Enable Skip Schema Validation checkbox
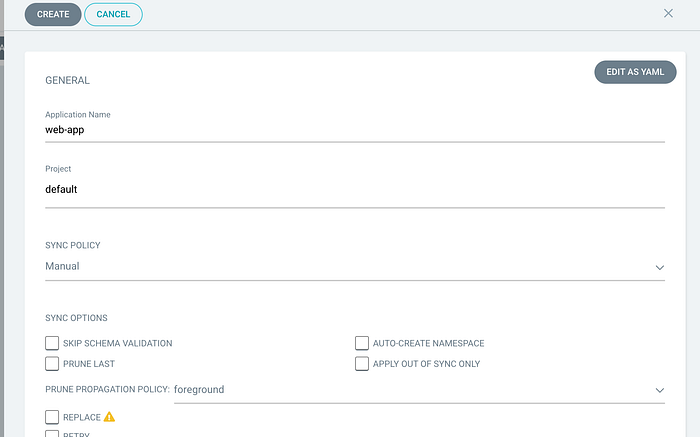 click(x=52, y=343)
